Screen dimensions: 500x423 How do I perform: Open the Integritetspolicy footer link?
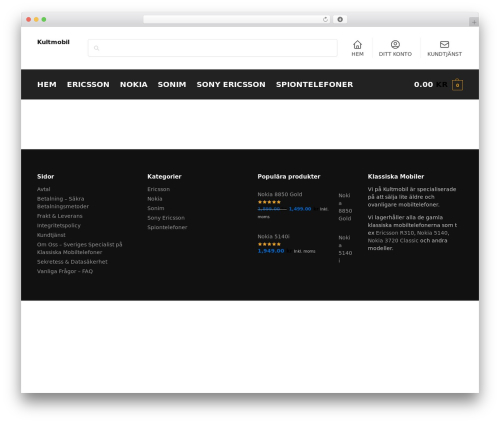[59, 225]
